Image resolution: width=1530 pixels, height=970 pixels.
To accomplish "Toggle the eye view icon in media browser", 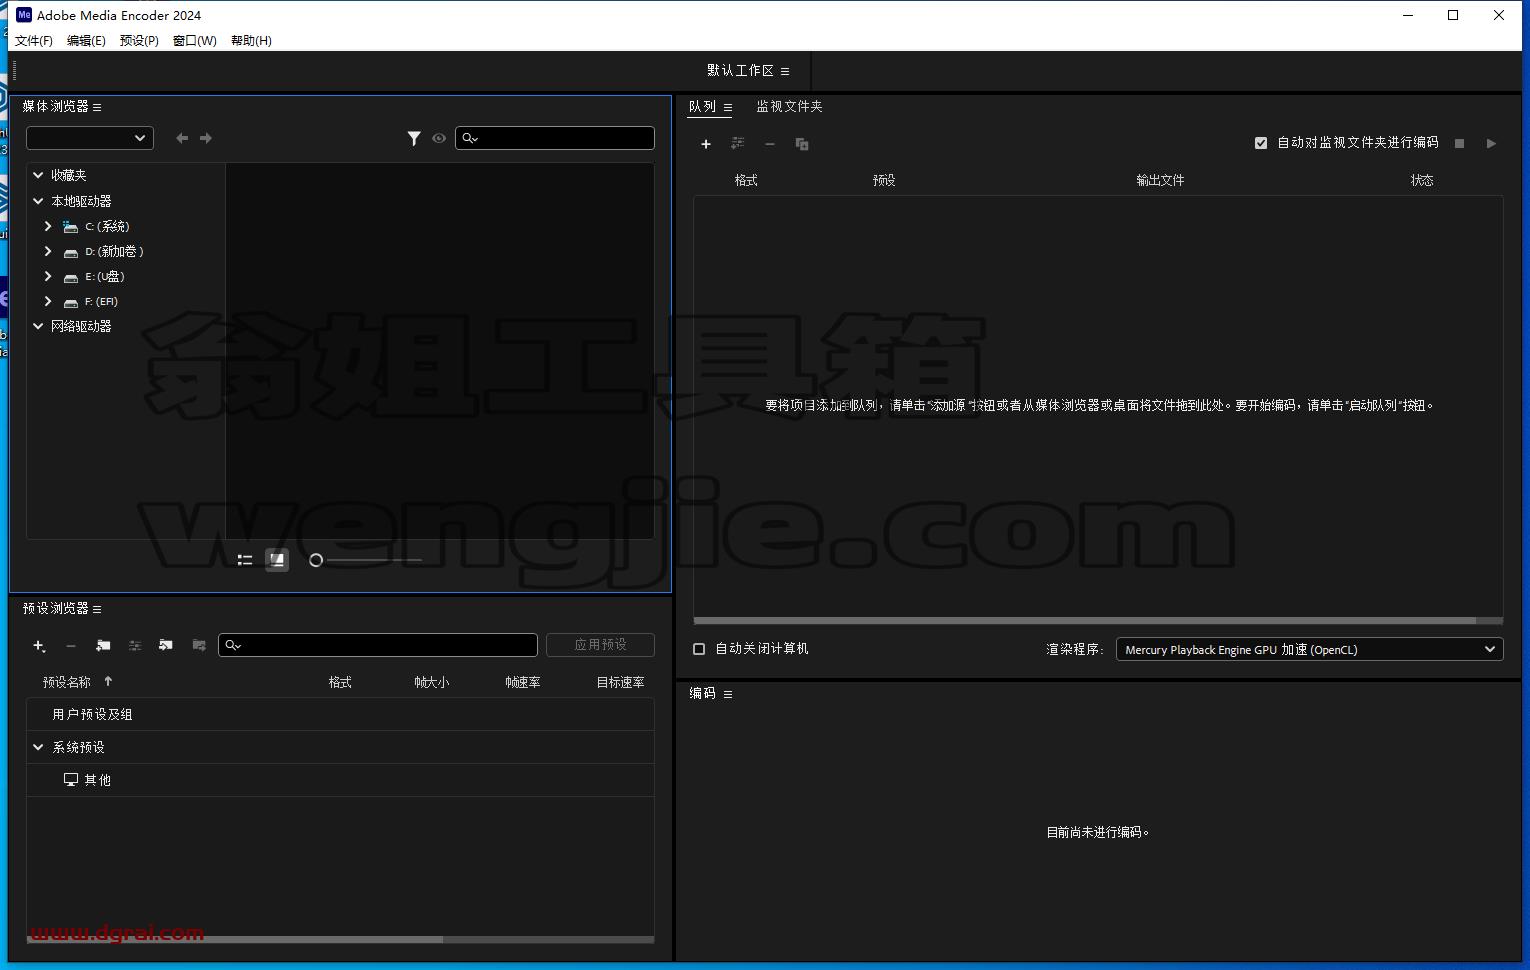I will point(439,138).
